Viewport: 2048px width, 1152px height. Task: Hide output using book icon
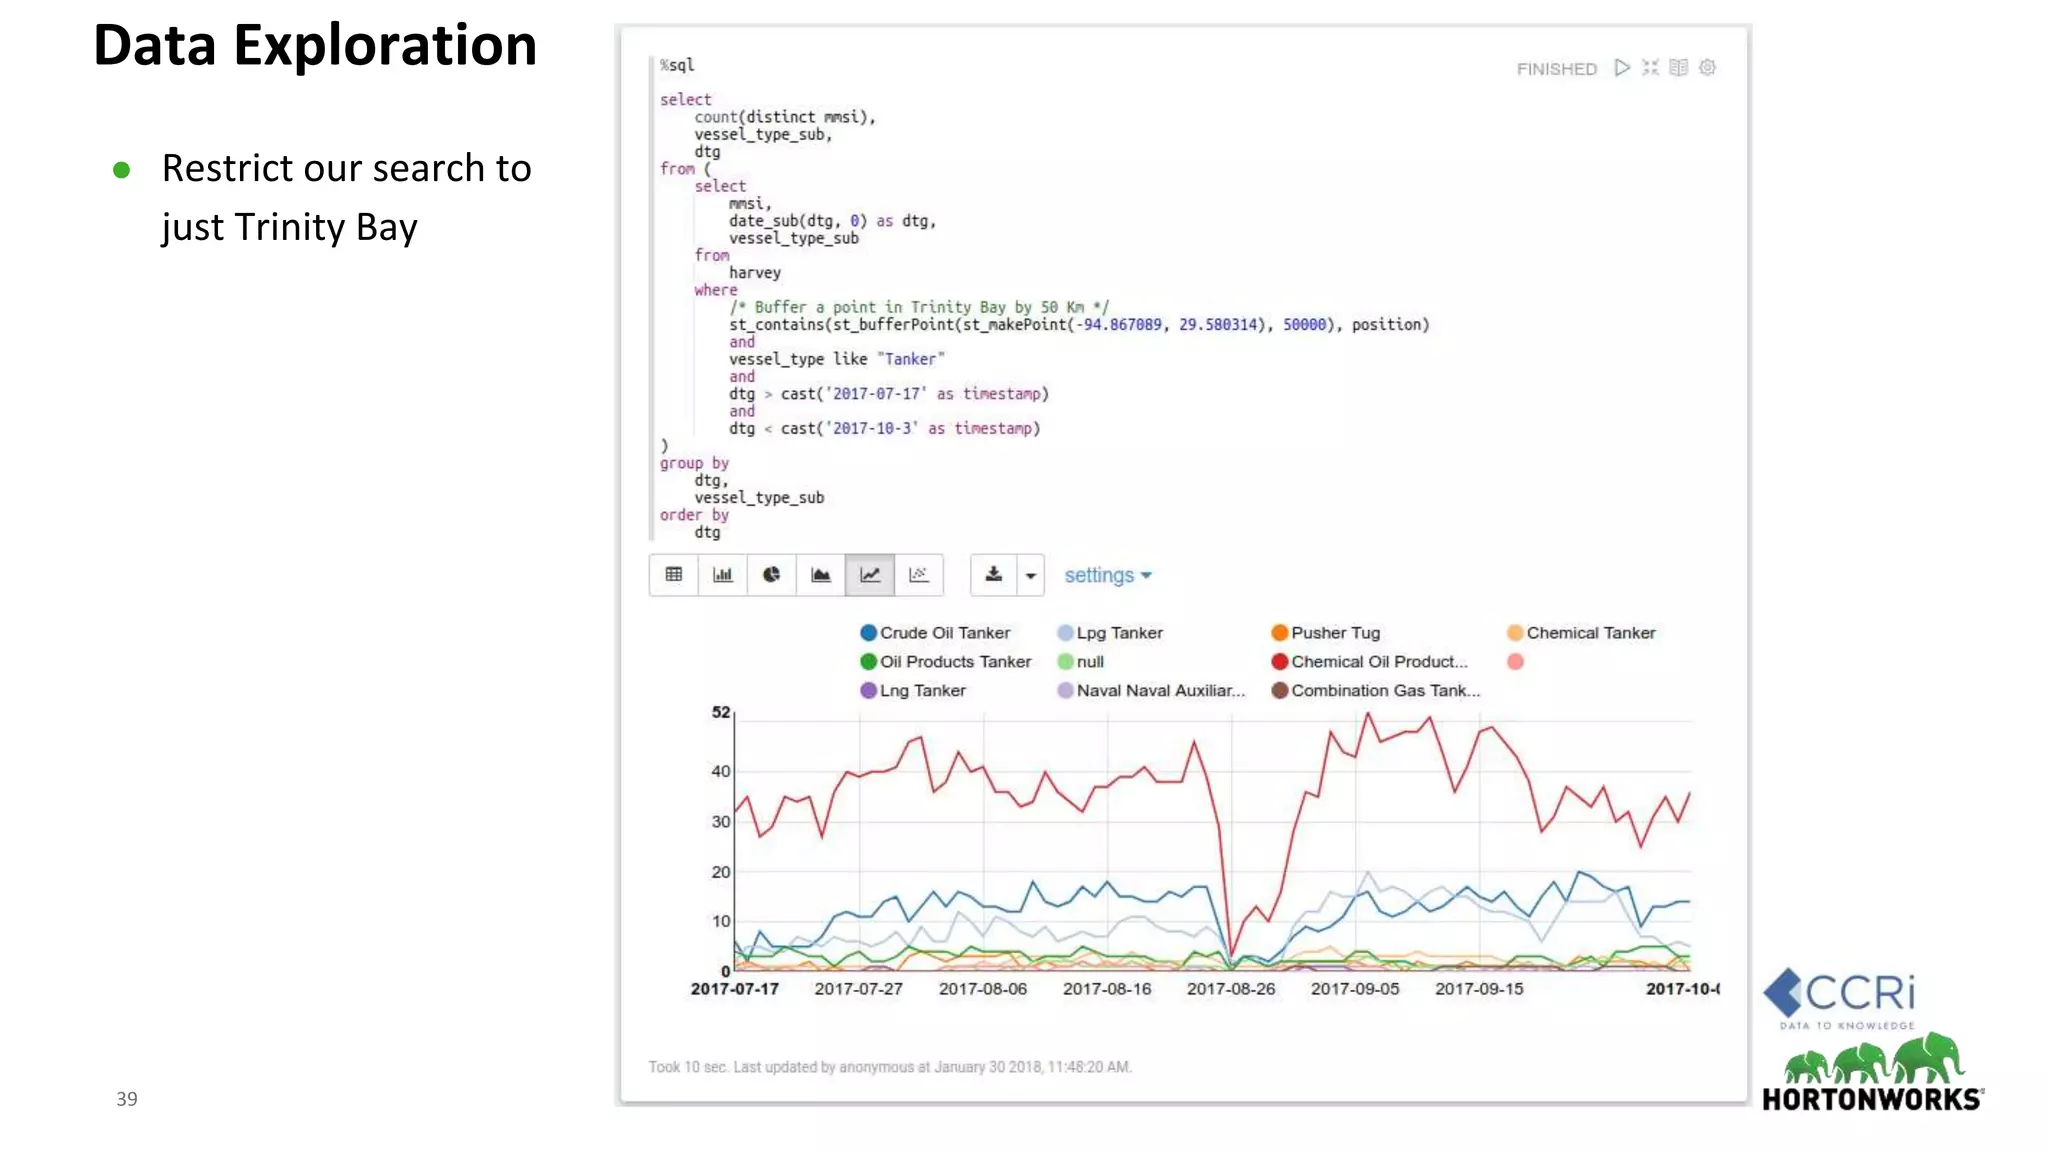pos(1679,68)
